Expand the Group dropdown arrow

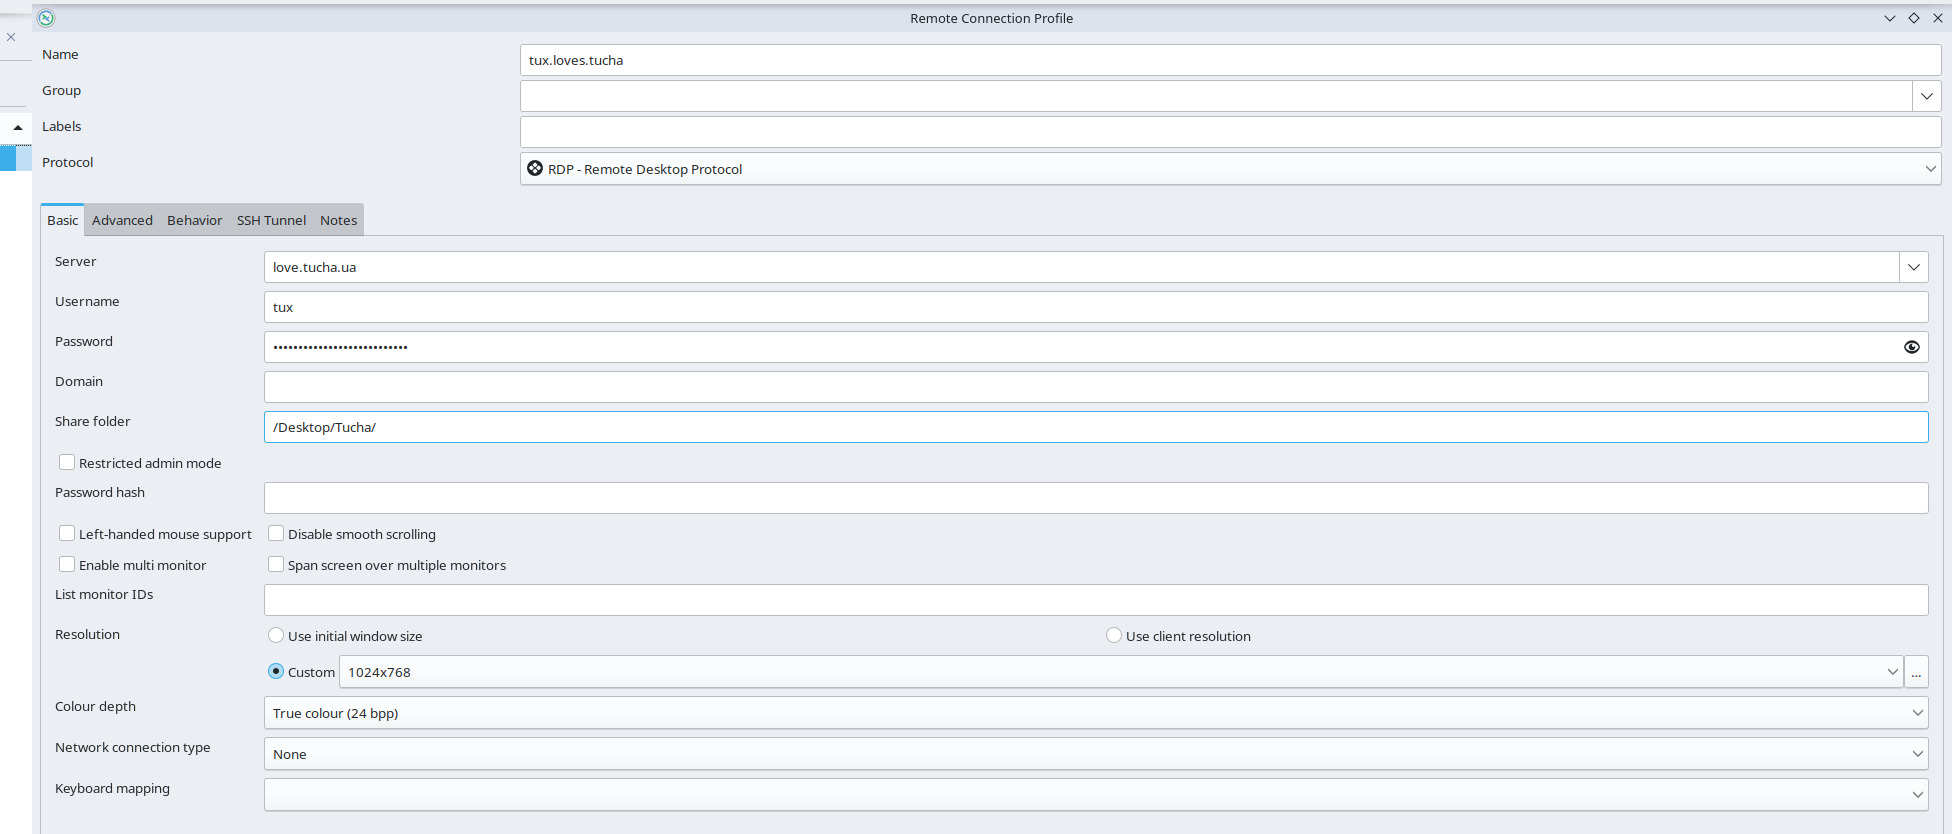[1926, 96]
